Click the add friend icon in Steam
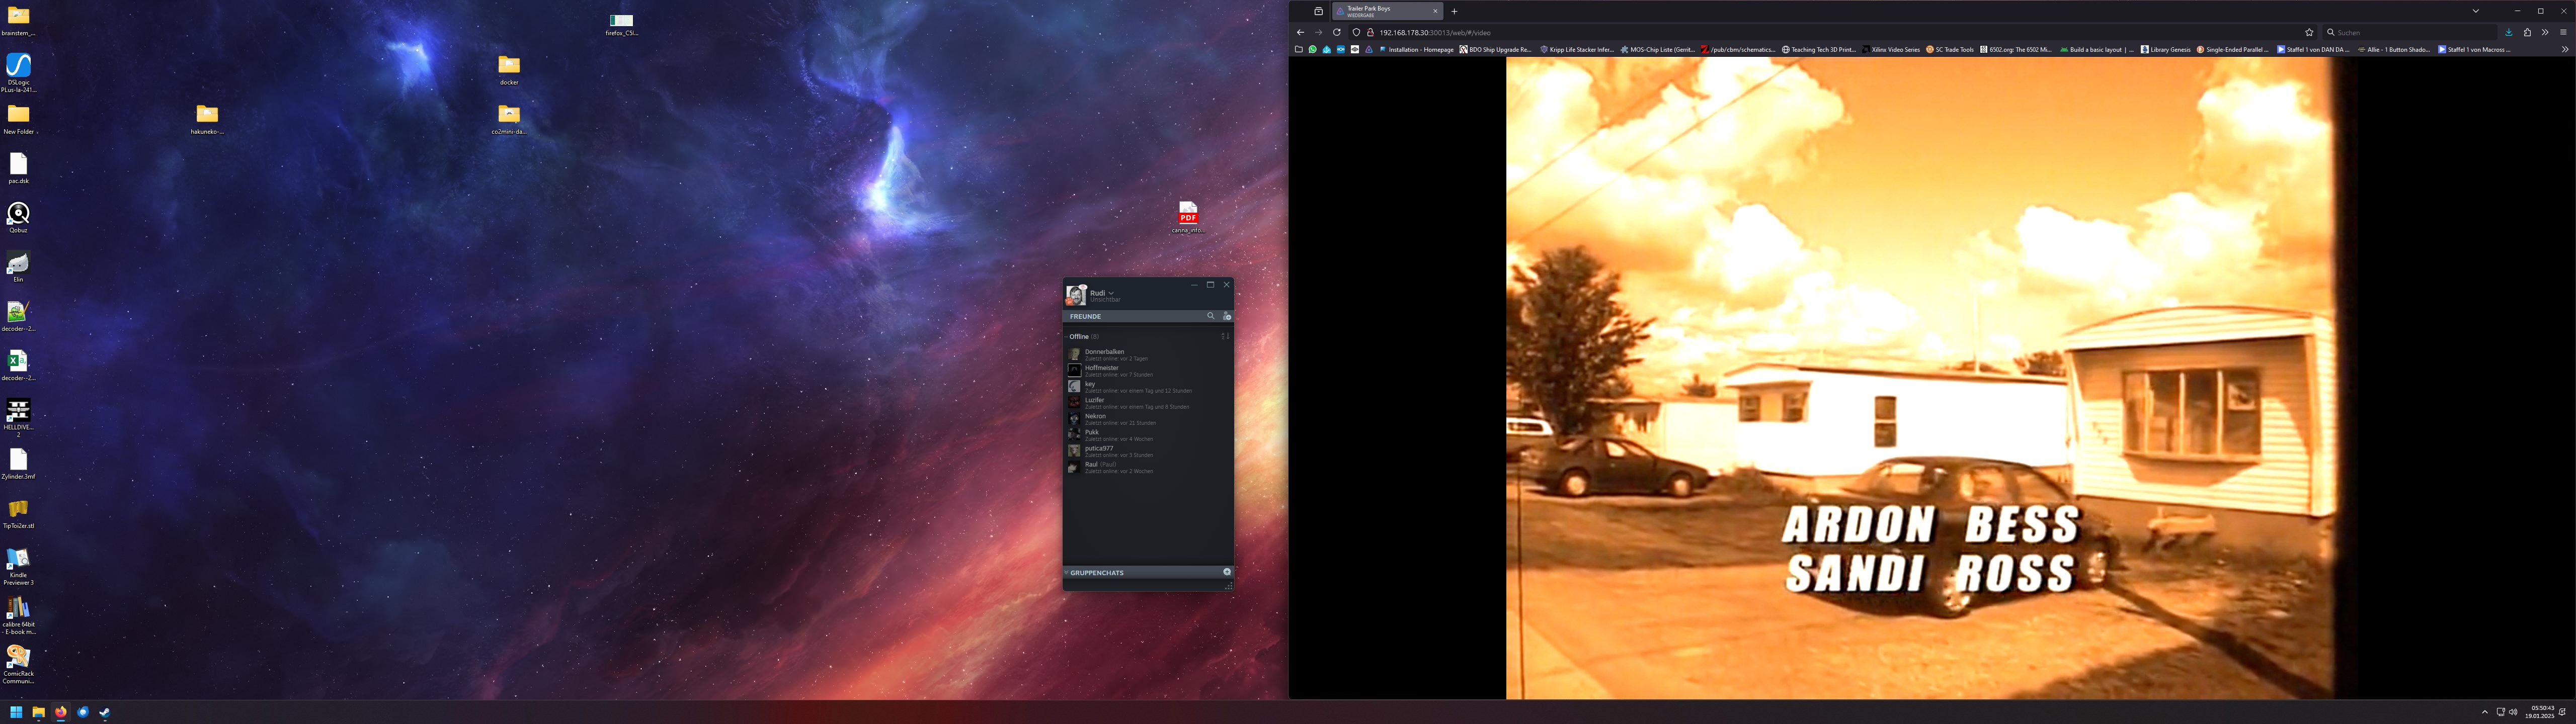This screenshot has width=2576, height=724. pos(1227,316)
